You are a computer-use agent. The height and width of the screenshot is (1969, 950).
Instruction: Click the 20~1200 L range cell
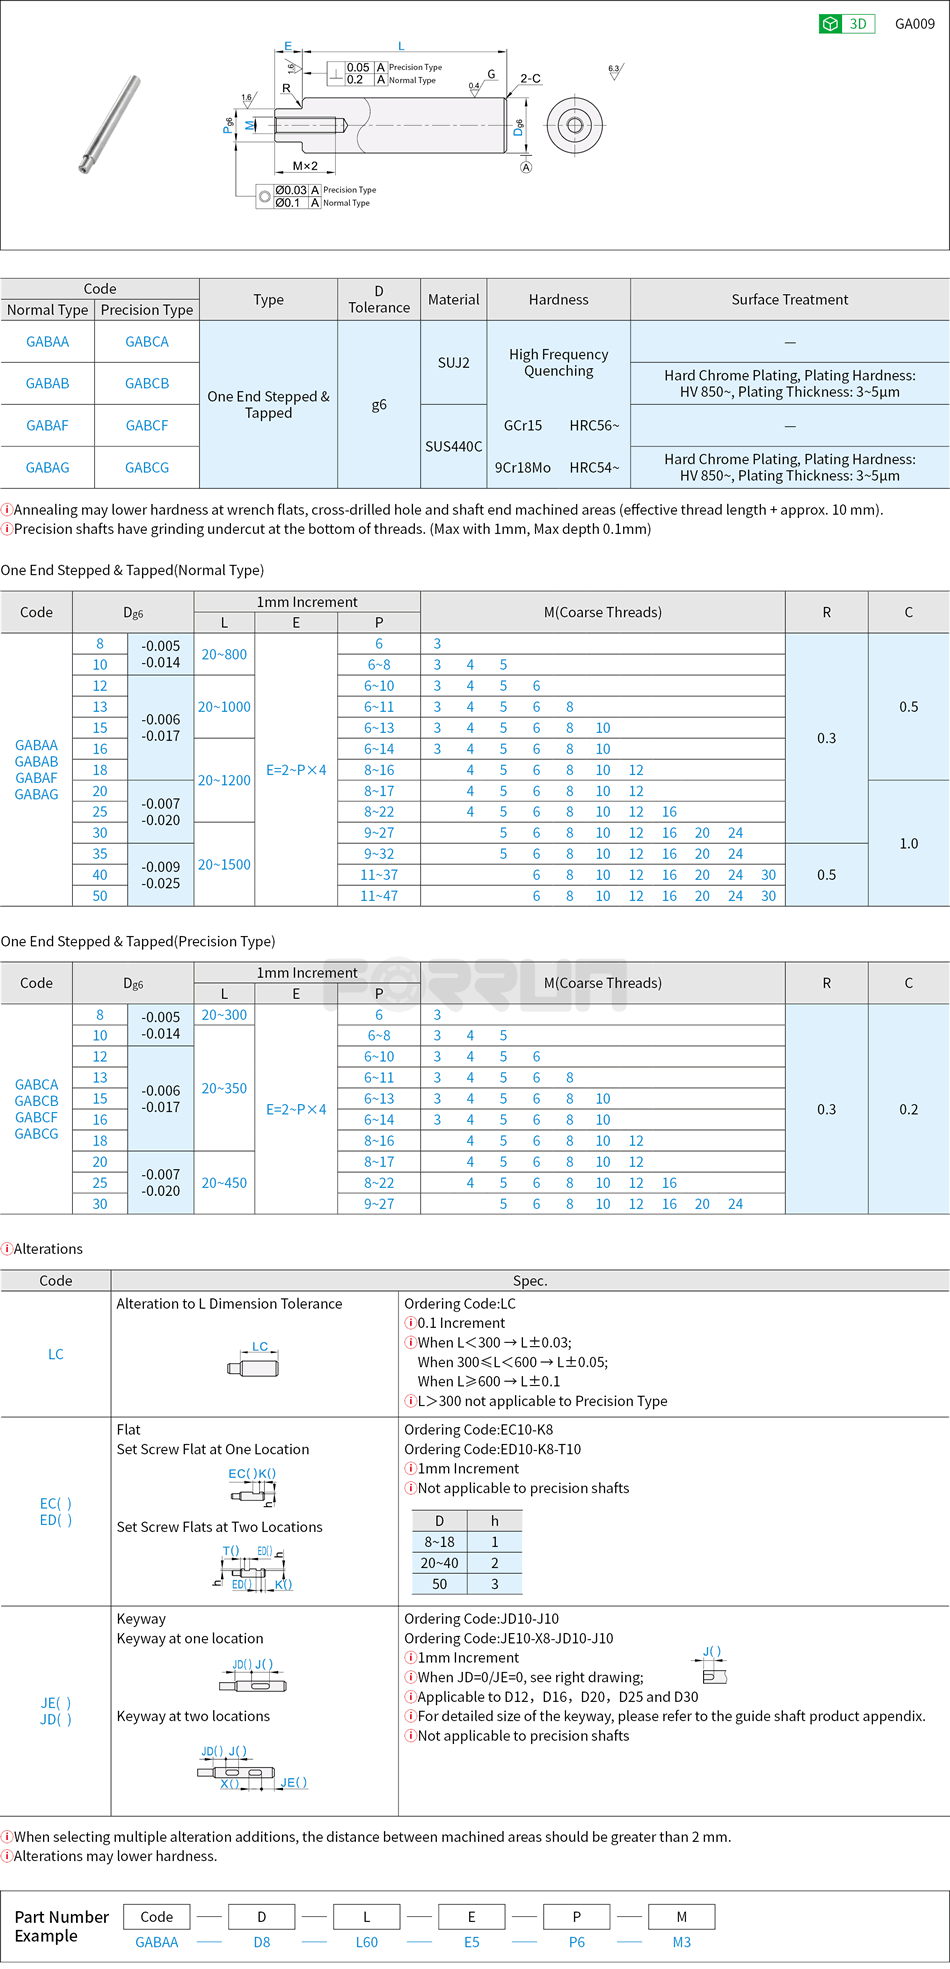click(224, 781)
